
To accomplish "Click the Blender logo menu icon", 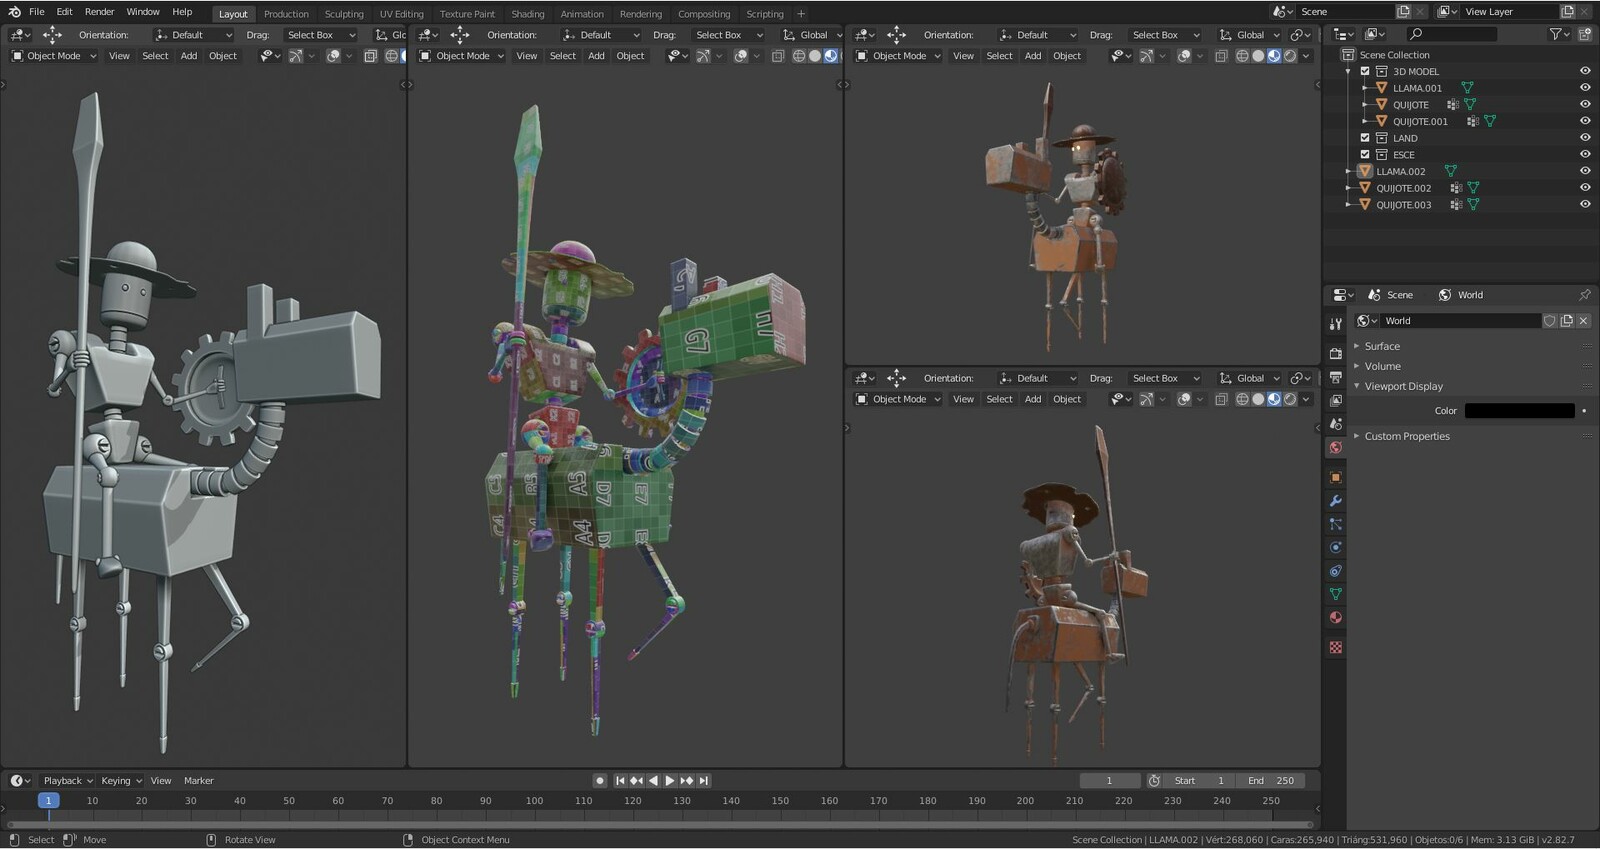I will click(x=14, y=12).
